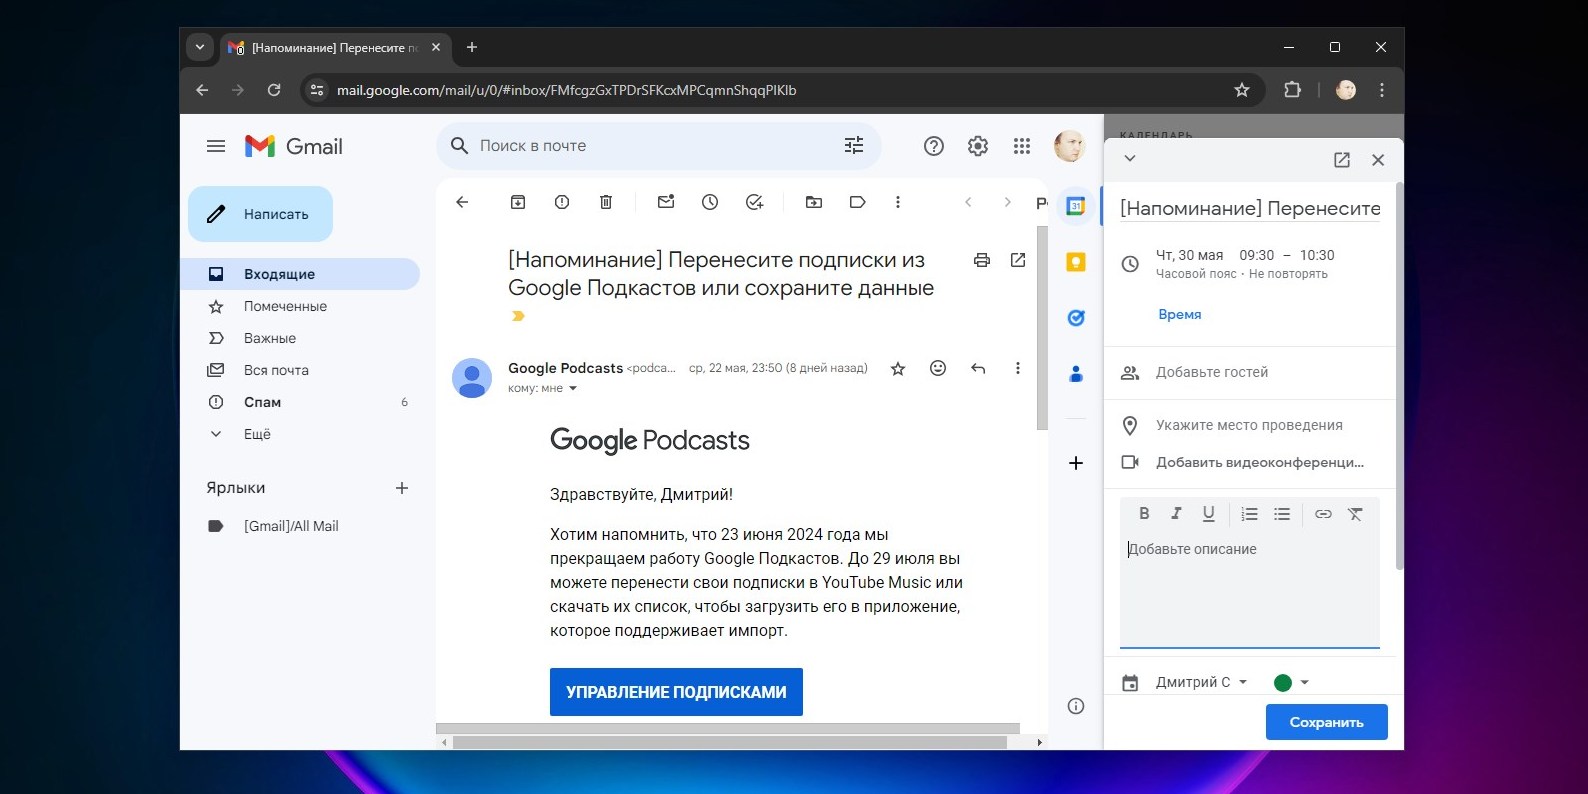The height and width of the screenshot is (794, 1588).
Task: Create new label plus button
Action: pos(402,488)
